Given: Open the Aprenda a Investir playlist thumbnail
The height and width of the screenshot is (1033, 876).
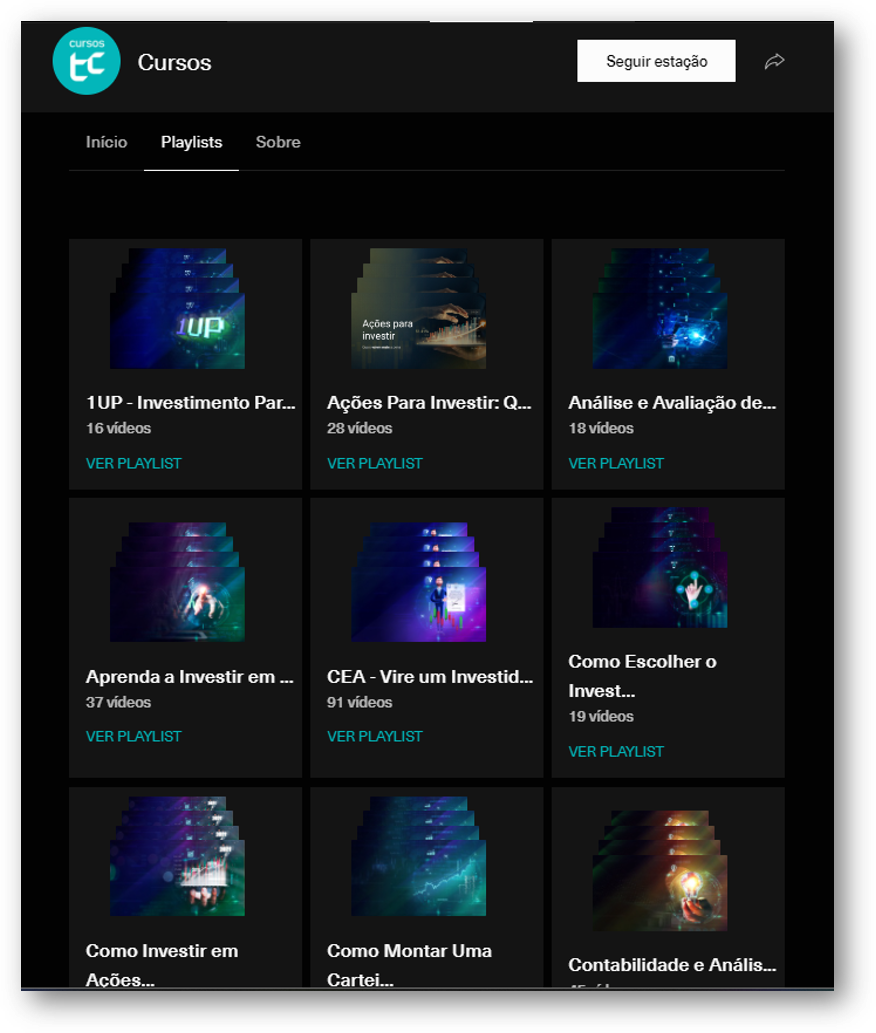Looking at the screenshot, I should point(177,582).
